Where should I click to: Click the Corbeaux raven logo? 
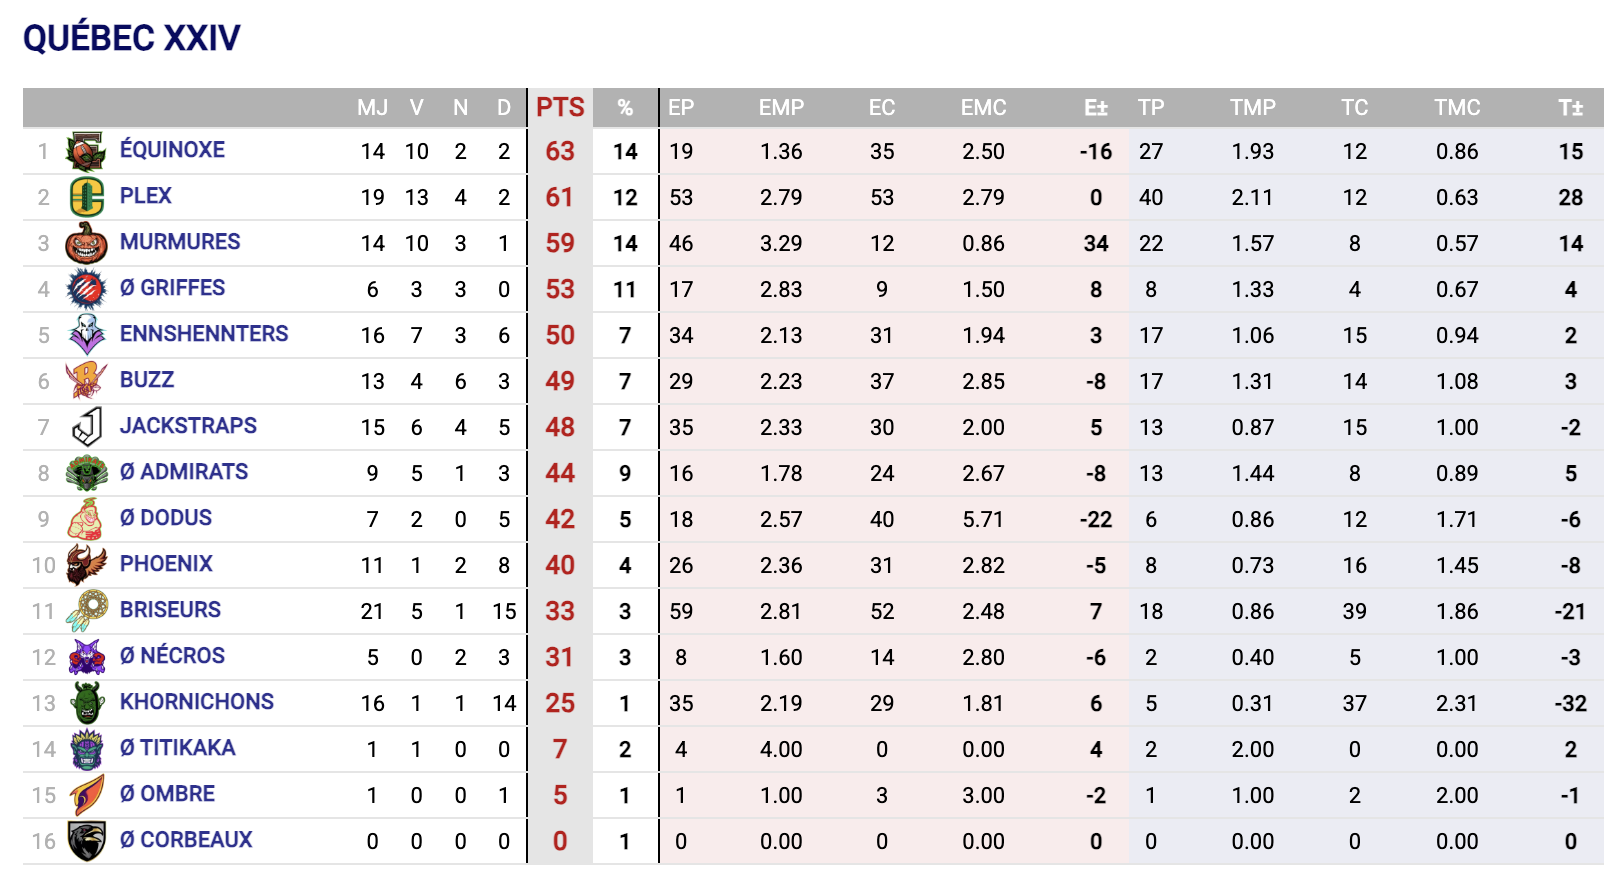click(86, 841)
